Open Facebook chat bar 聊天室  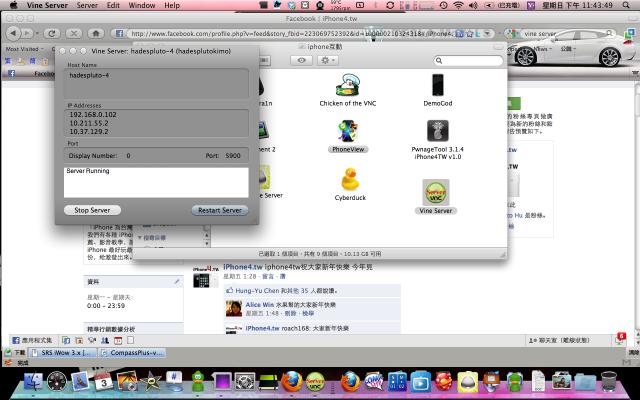pos(559,340)
